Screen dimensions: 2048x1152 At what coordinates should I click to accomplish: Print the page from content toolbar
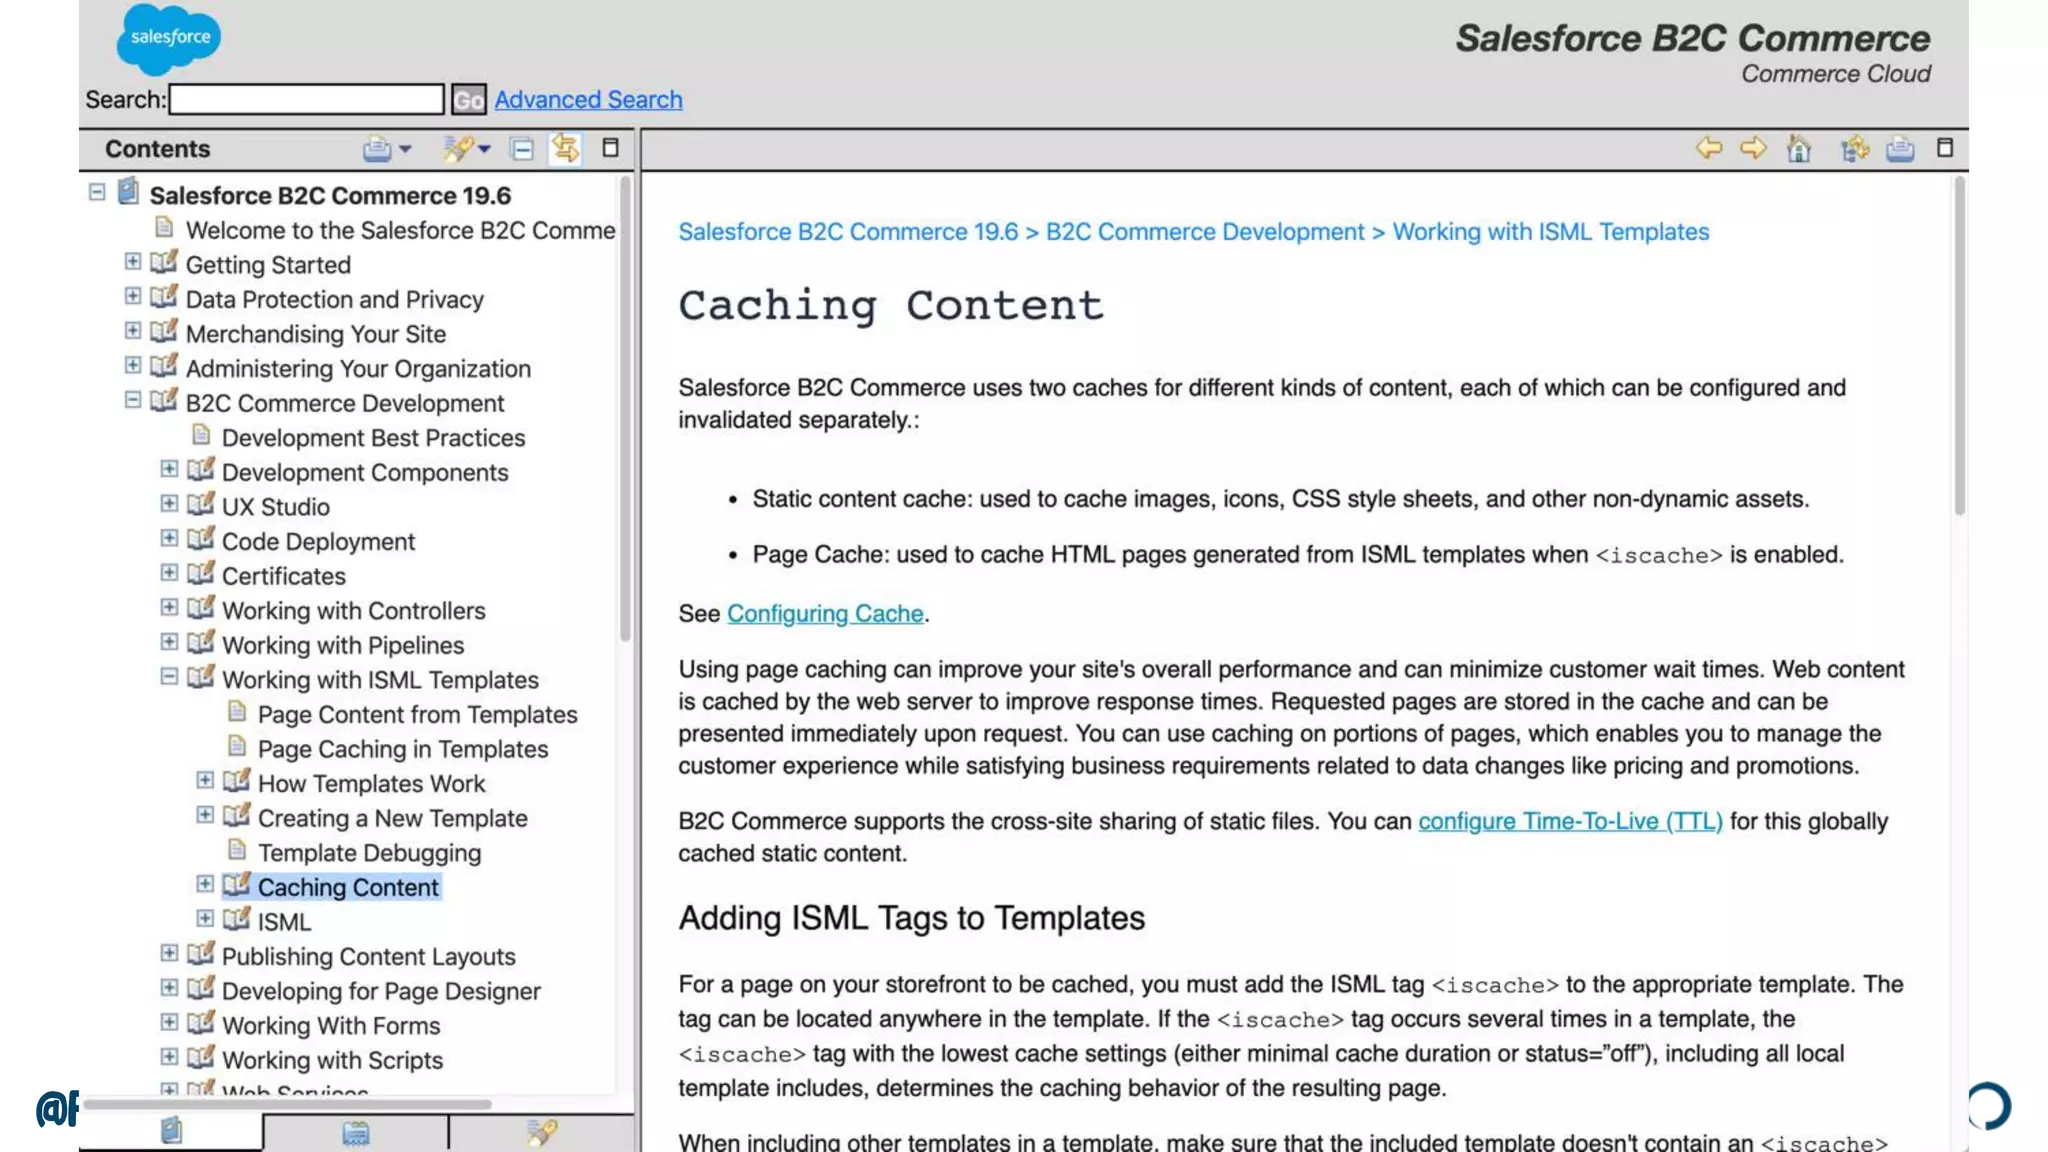pos(1899,149)
